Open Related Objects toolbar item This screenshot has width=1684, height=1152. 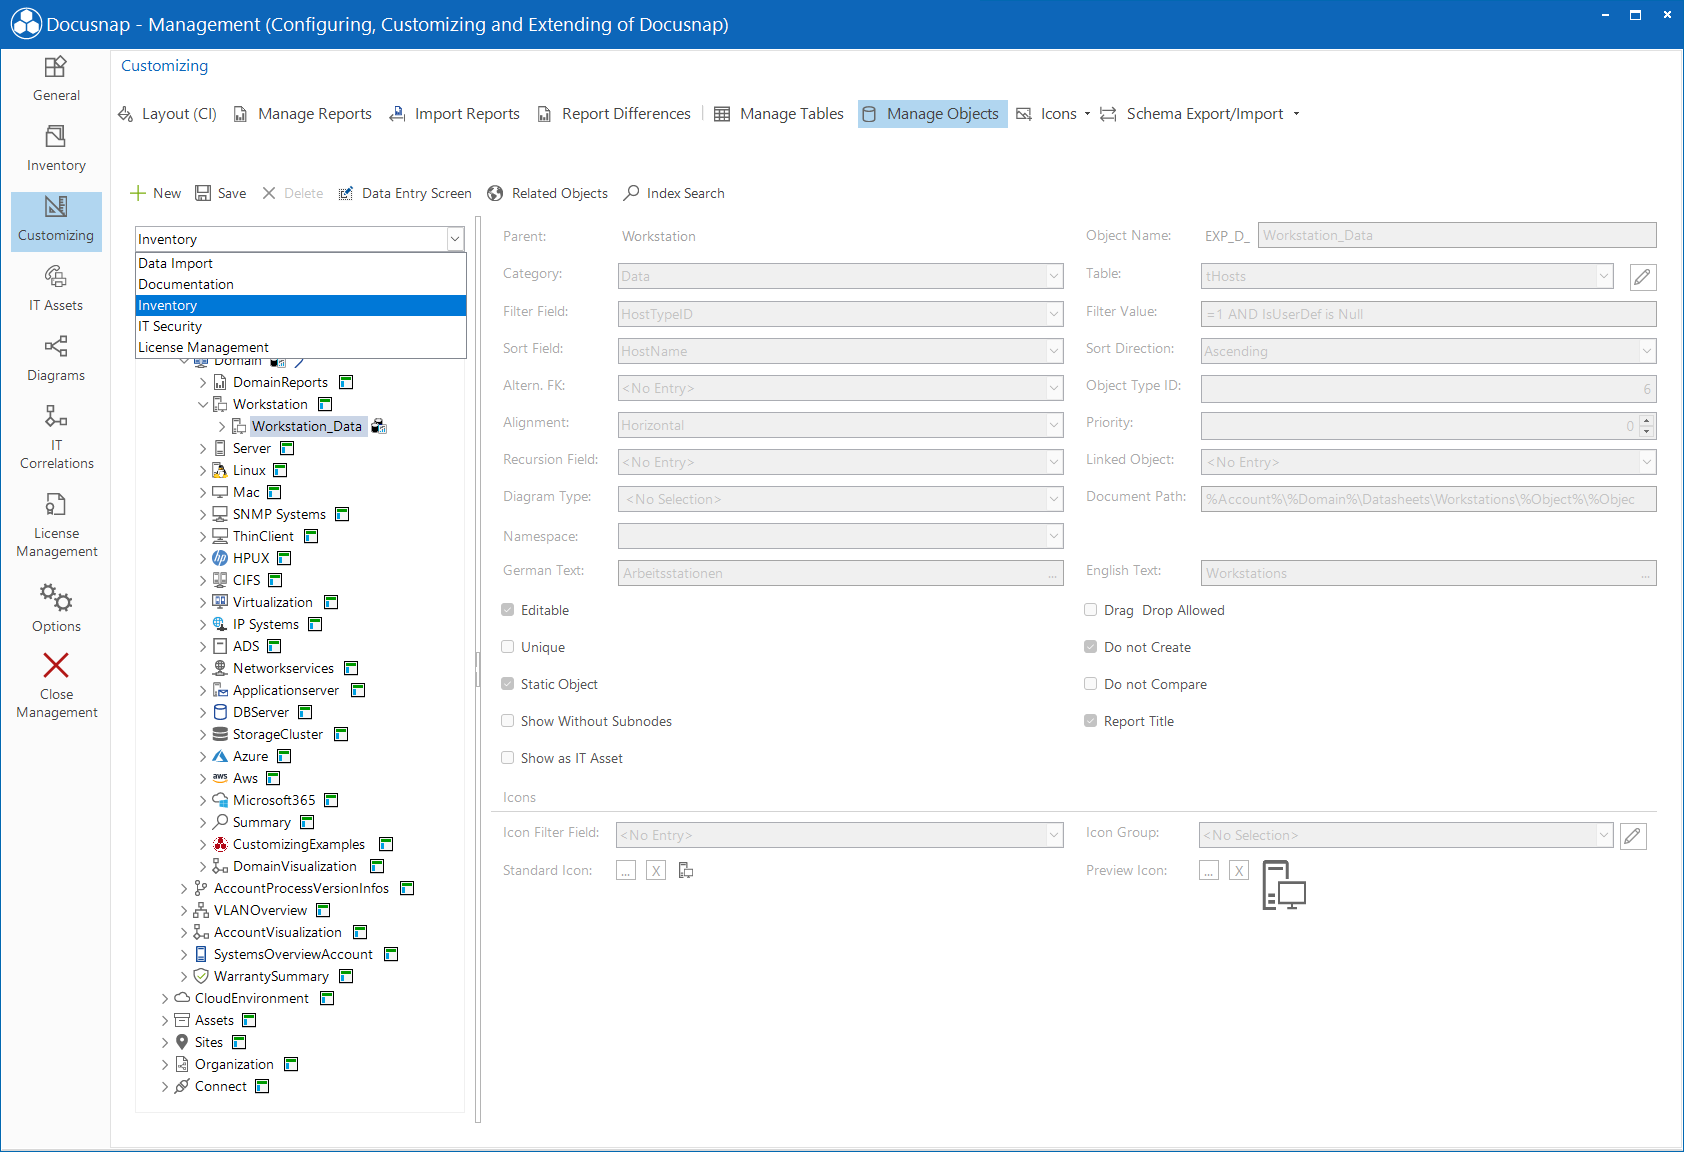[x=548, y=193]
